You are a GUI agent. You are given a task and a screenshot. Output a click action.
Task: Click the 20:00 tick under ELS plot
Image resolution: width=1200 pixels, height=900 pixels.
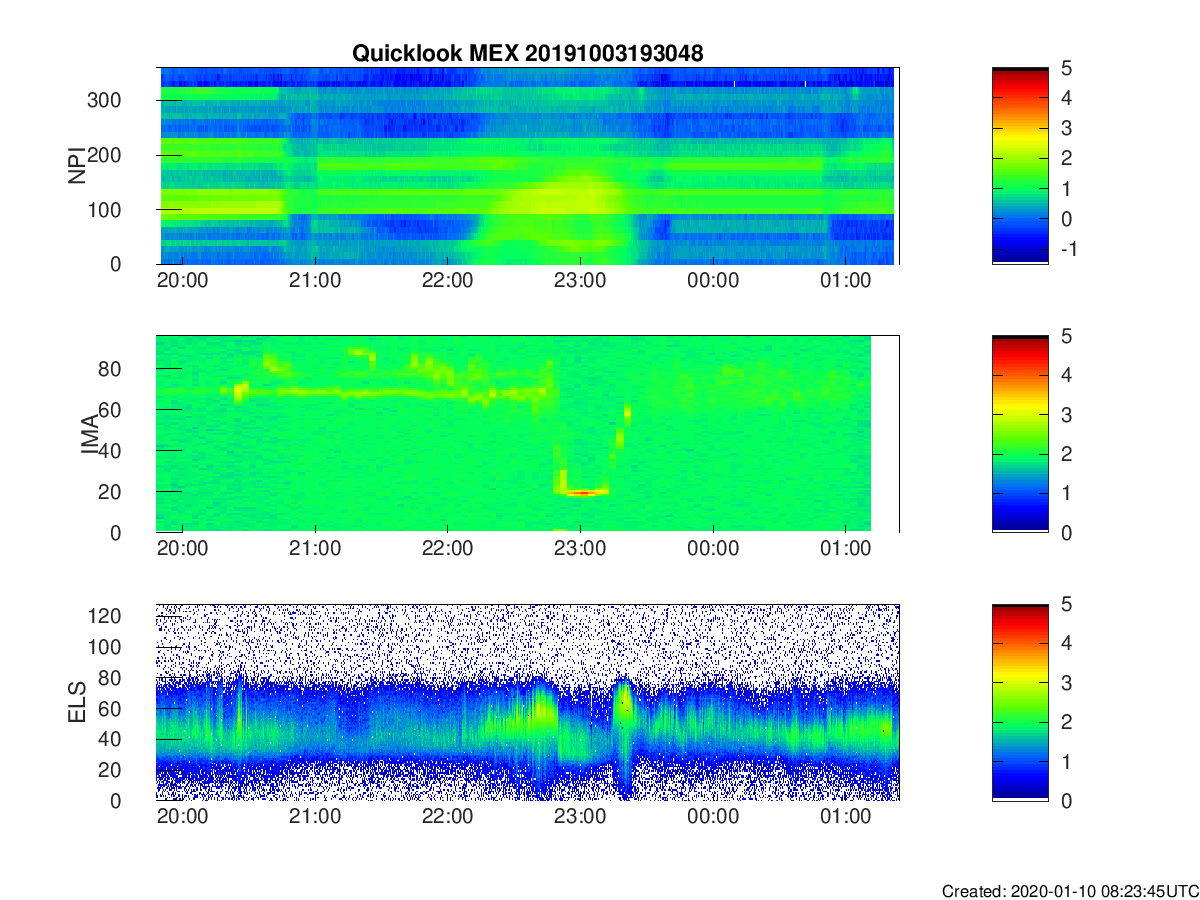182,816
